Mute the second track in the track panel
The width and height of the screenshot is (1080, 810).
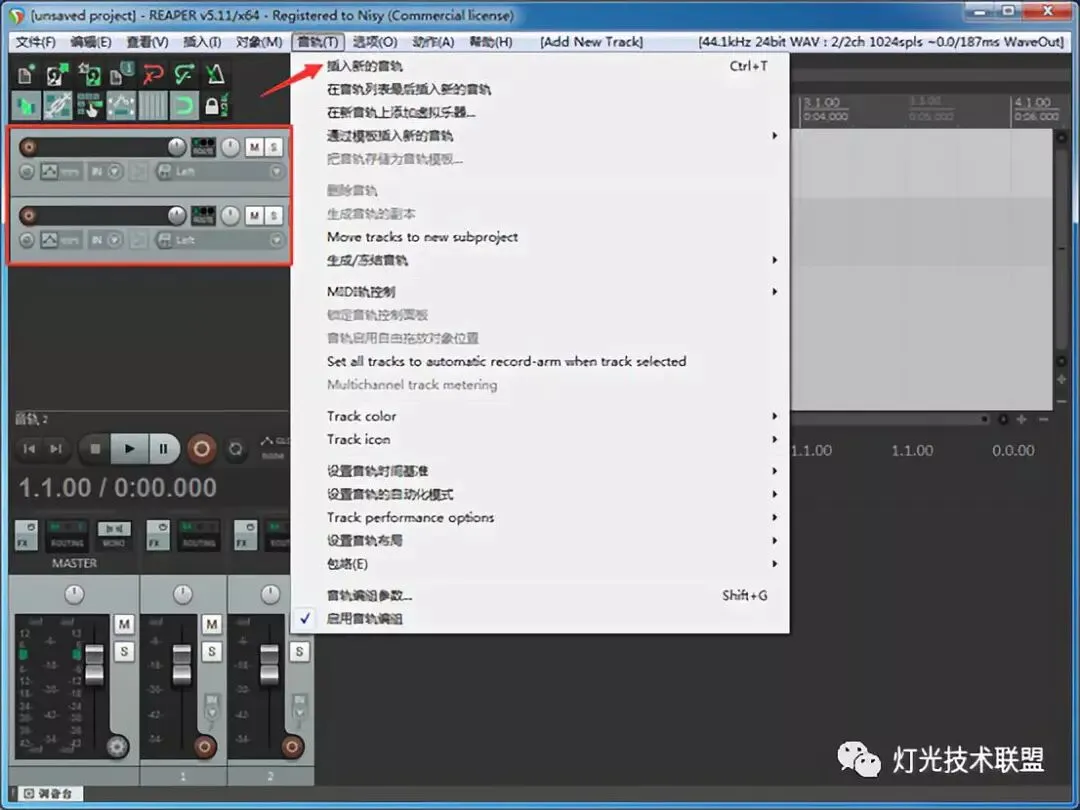pyautogui.click(x=255, y=216)
